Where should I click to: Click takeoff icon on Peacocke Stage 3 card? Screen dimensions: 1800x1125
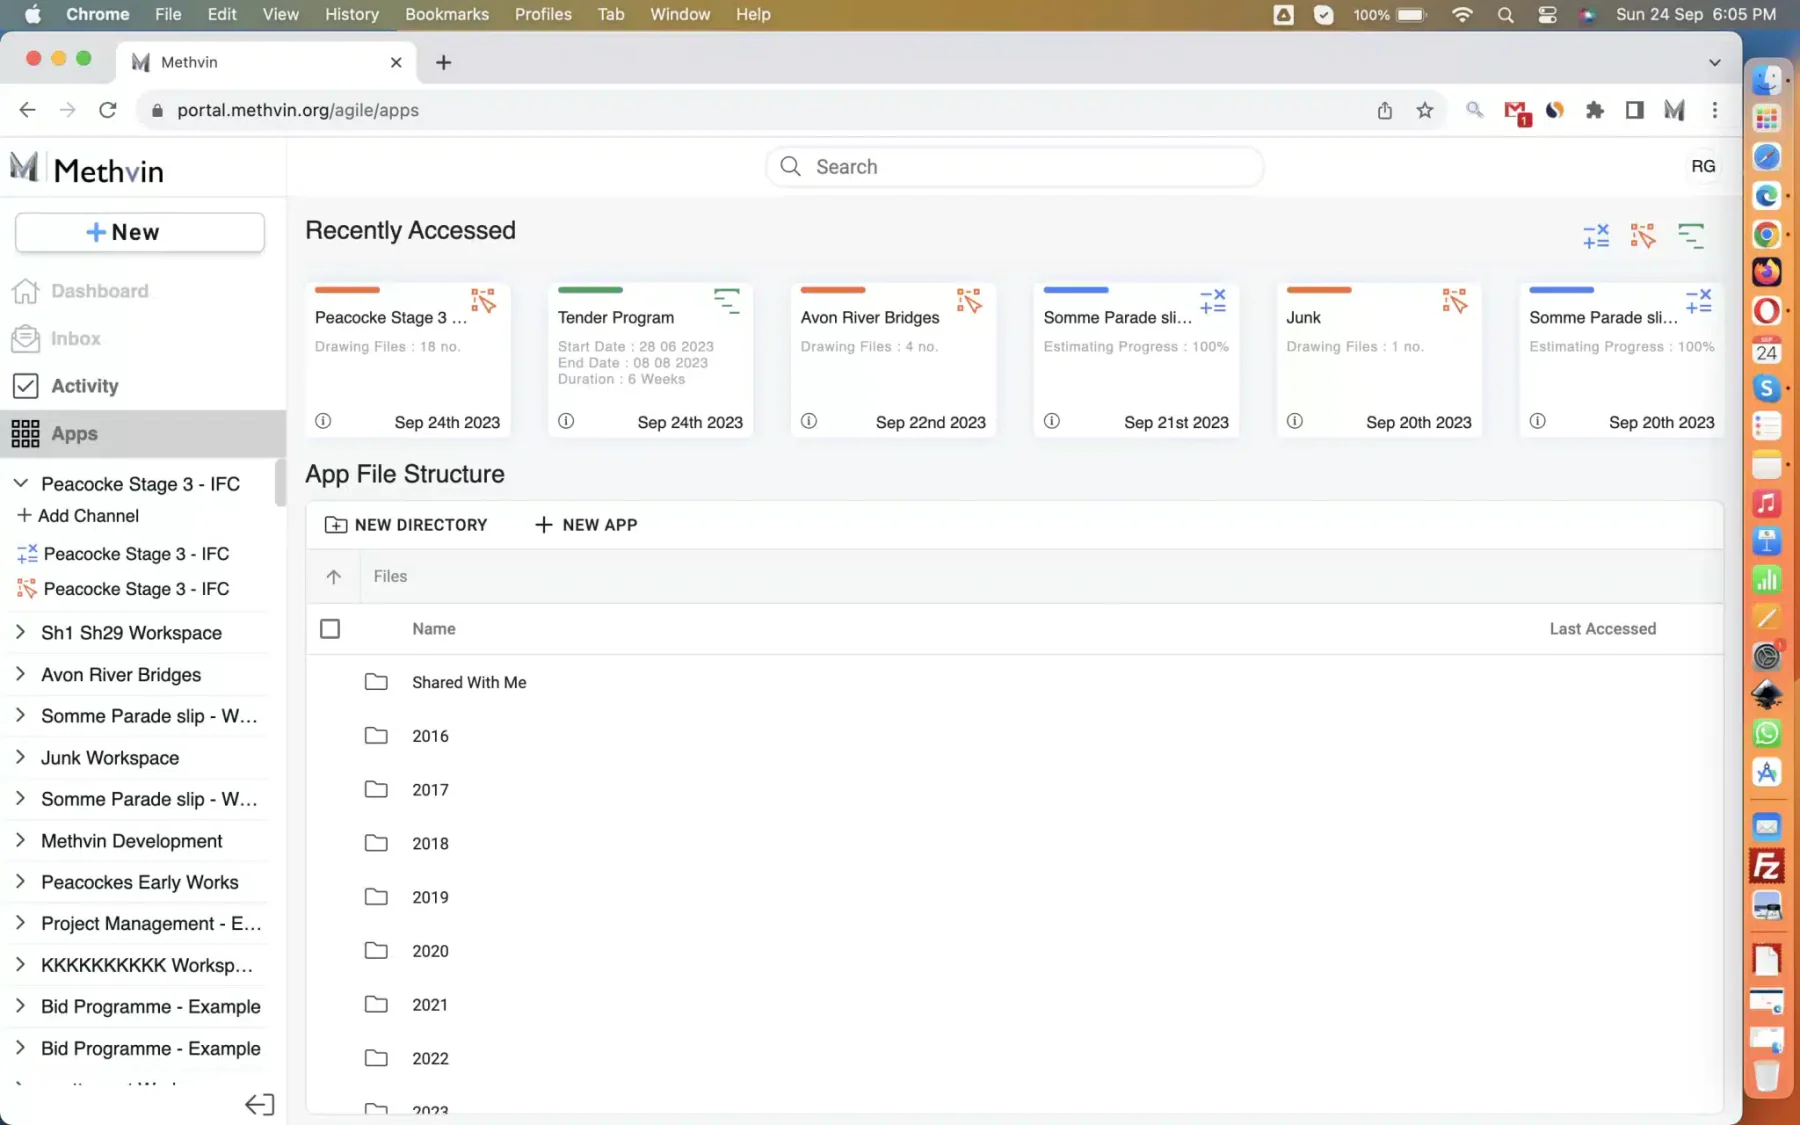tap(483, 300)
